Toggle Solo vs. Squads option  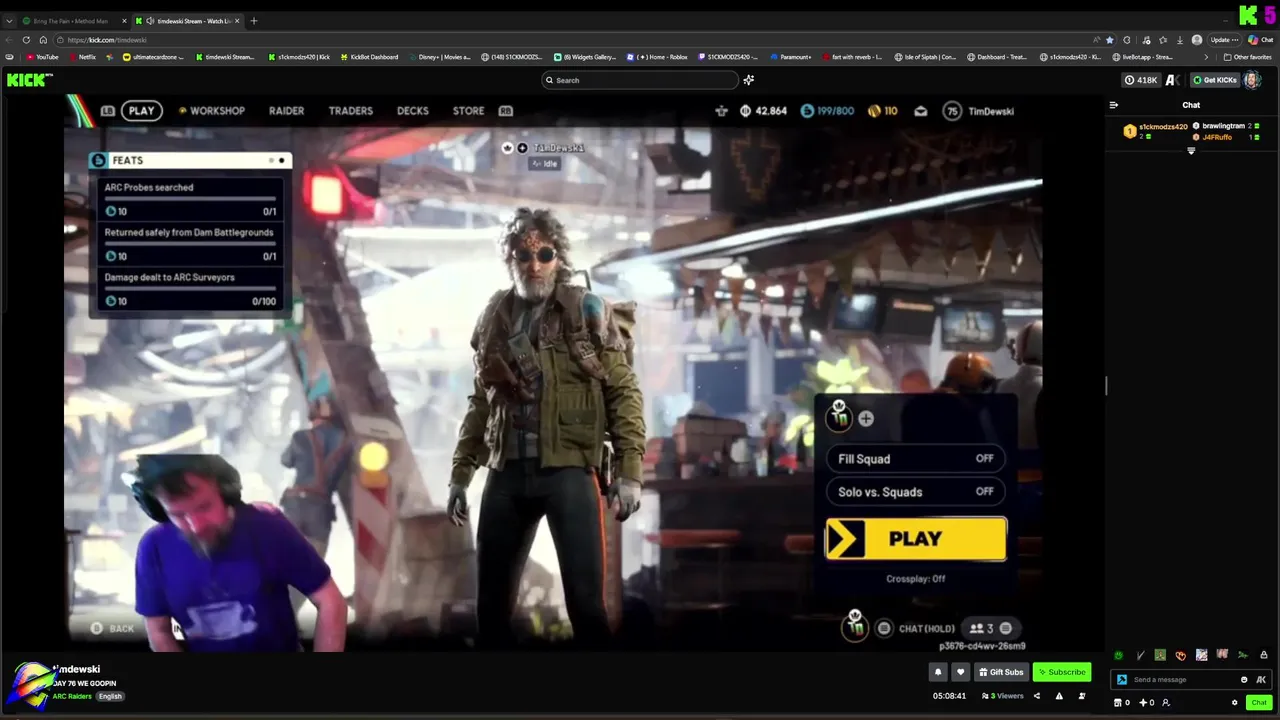coord(915,492)
